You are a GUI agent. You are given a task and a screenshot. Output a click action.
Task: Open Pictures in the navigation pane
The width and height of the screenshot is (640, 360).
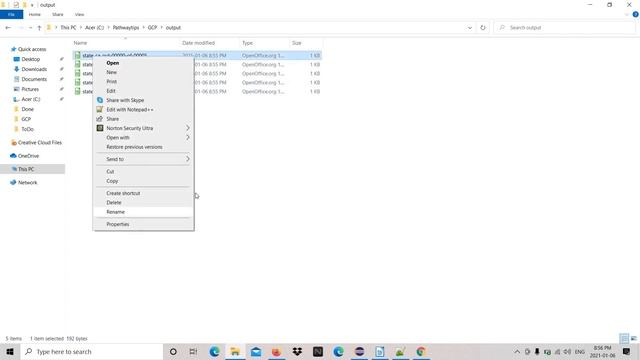coord(30,89)
